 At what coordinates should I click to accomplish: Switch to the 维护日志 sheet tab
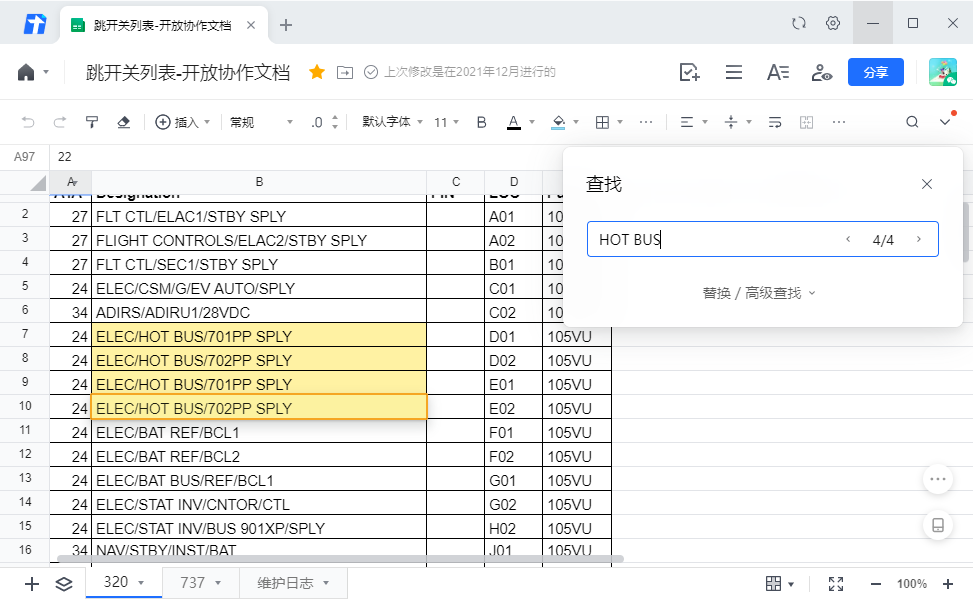coord(293,583)
